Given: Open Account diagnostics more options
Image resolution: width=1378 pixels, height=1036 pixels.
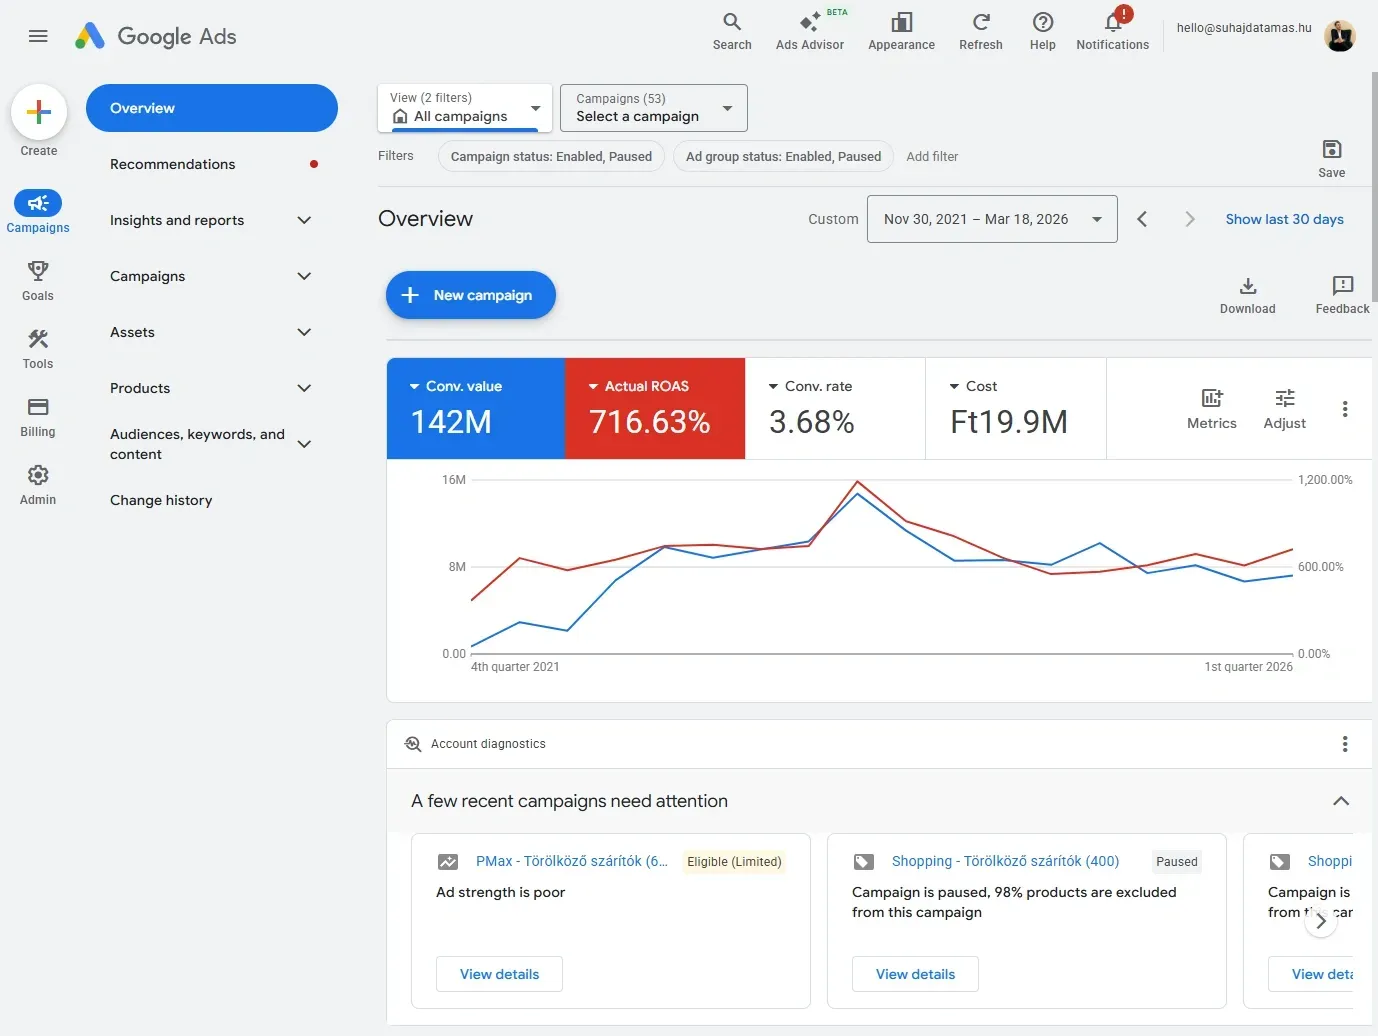Looking at the screenshot, I should (x=1345, y=744).
